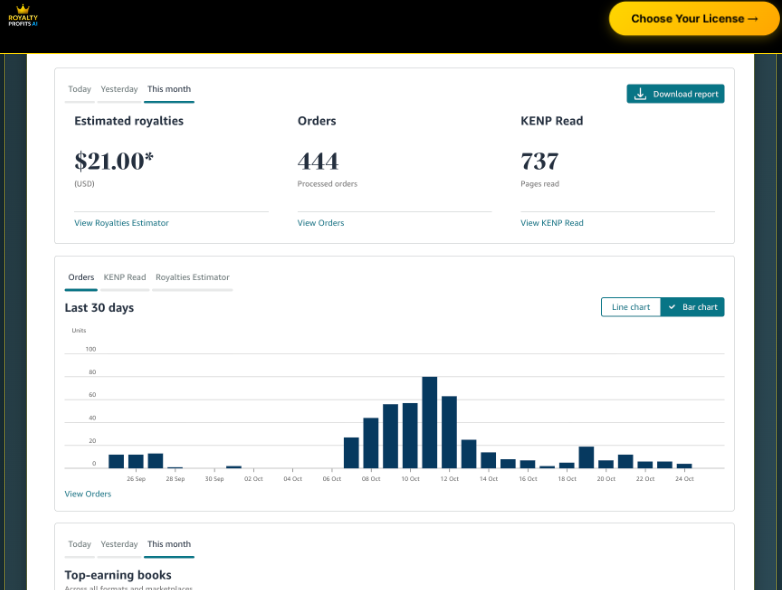Open View Orders link under the 444 orders
This screenshot has width=782, height=590.
pyautogui.click(x=320, y=223)
